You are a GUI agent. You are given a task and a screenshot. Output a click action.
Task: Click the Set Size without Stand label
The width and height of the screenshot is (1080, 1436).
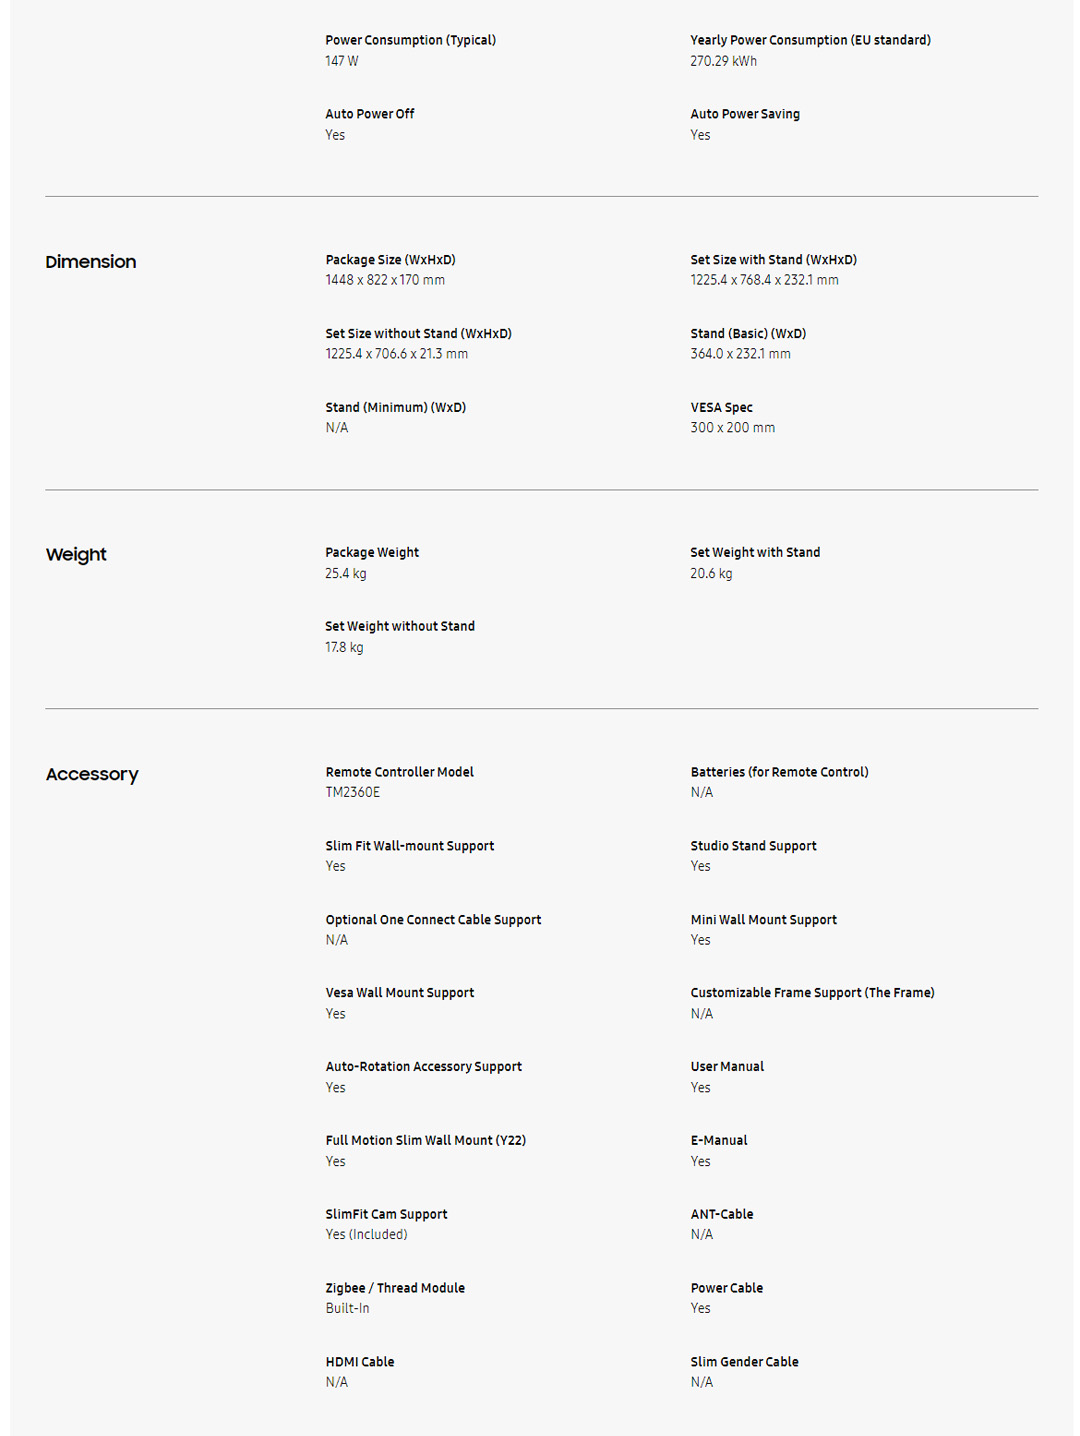pos(418,334)
